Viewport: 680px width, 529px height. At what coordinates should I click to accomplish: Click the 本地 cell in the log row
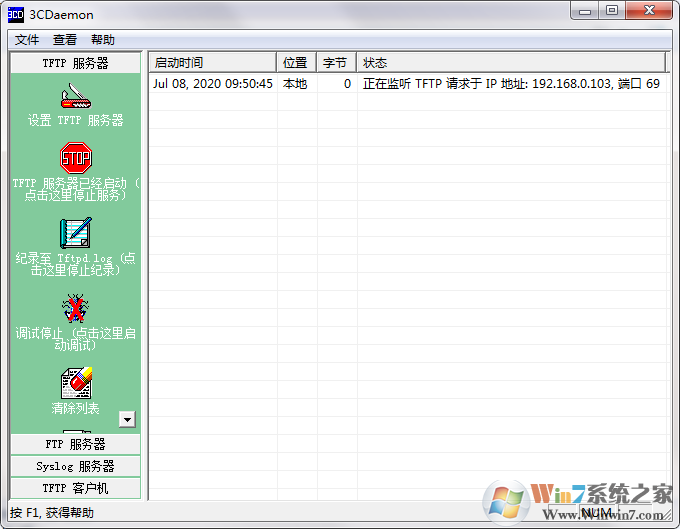295,84
